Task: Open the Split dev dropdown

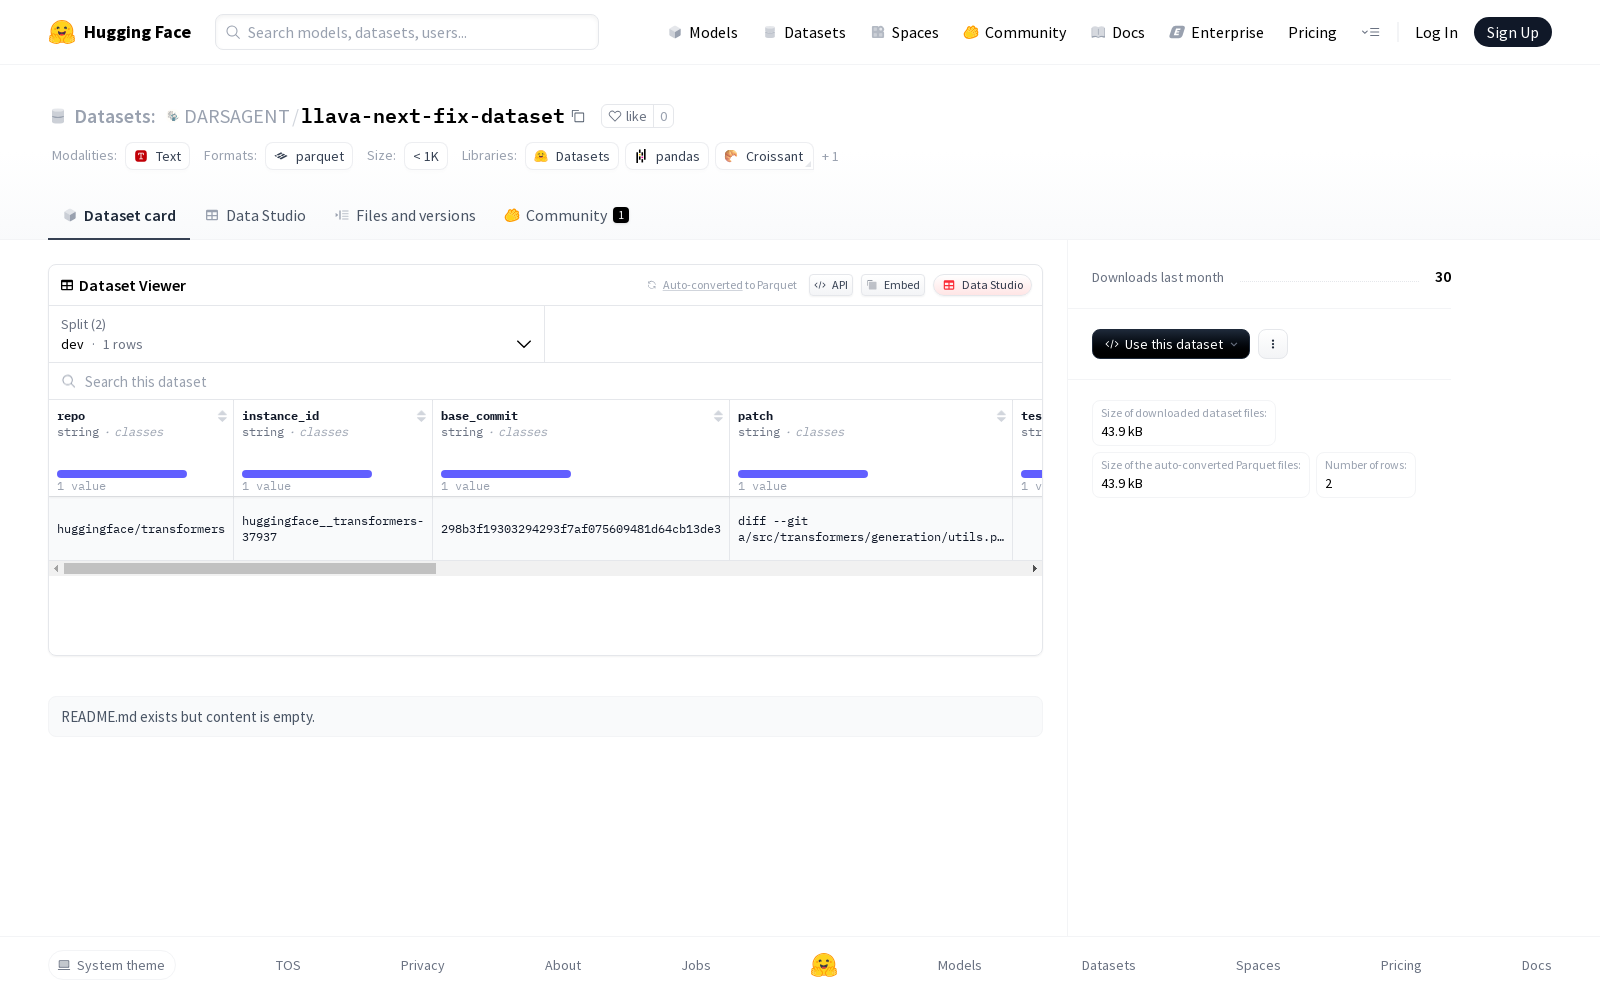Action: [x=297, y=334]
